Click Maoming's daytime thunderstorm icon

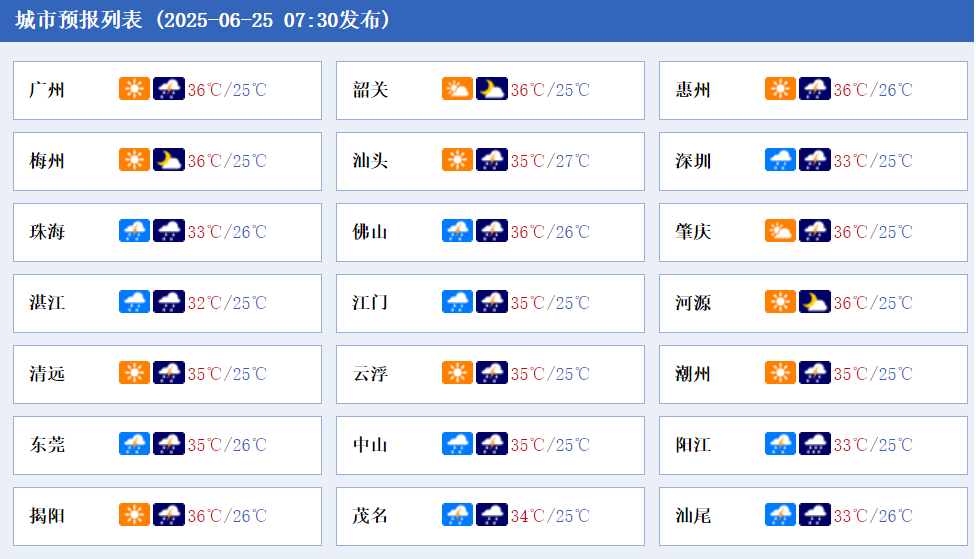coord(458,515)
